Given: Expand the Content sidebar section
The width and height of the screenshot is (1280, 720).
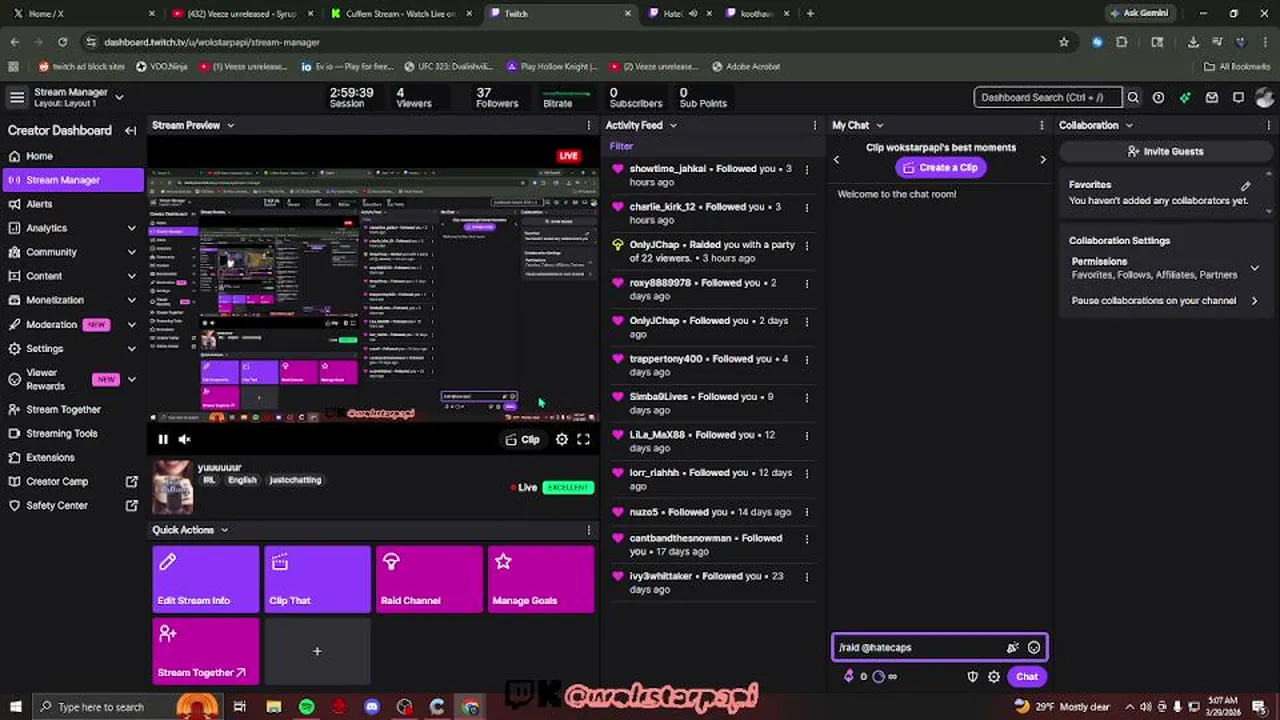Looking at the screenshot, I should pos(131,276).
